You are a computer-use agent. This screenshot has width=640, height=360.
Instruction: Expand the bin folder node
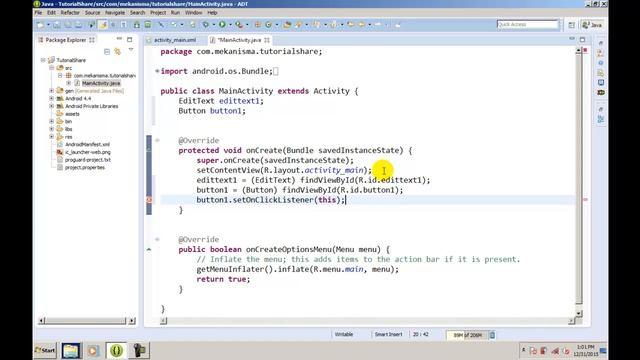point(51,121)
